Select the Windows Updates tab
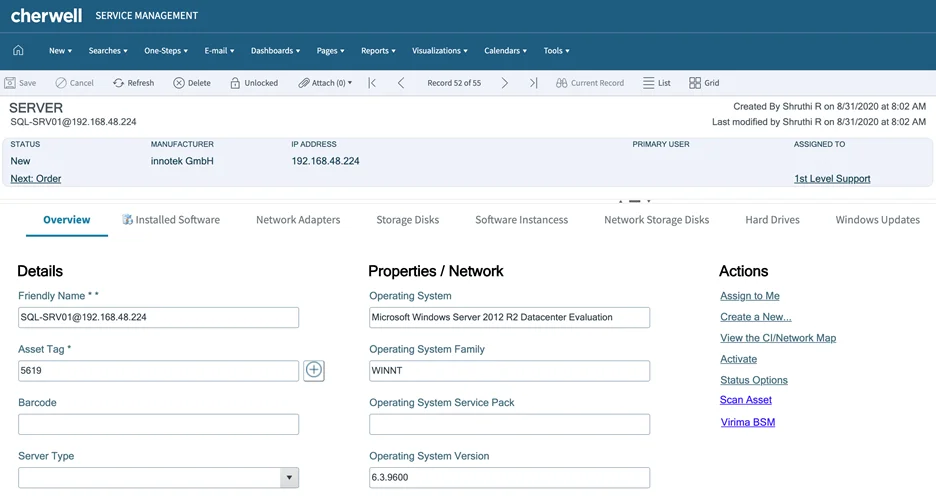 coord(877,220)
